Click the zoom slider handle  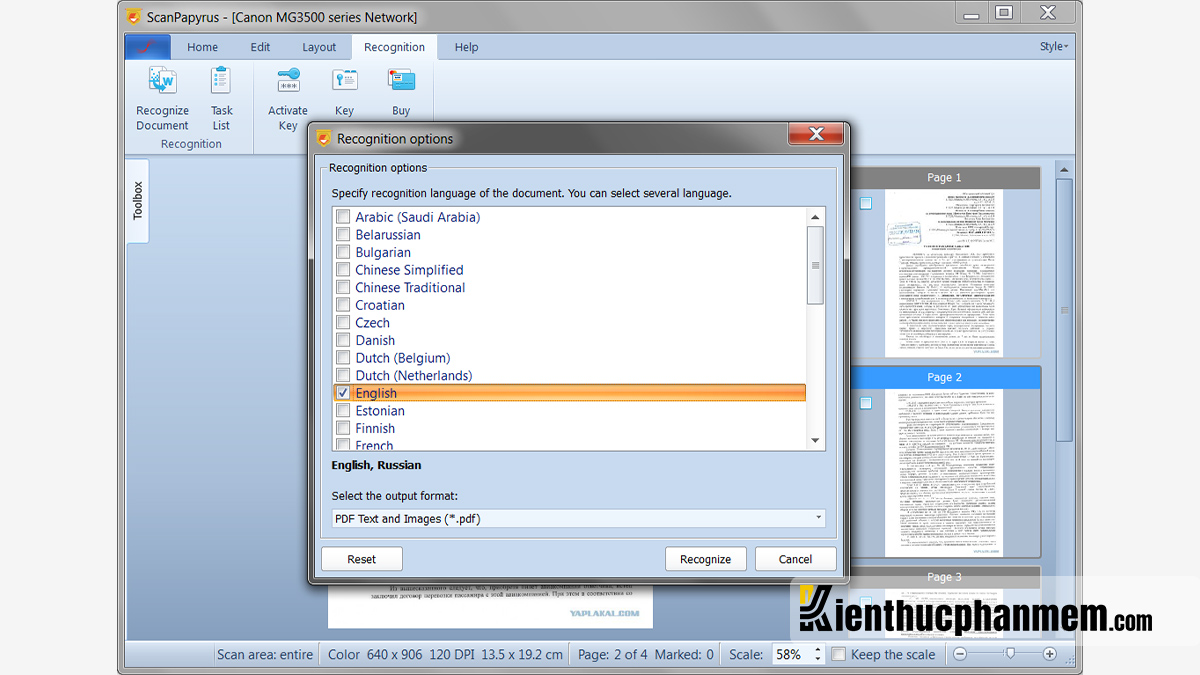[1010, 653]
